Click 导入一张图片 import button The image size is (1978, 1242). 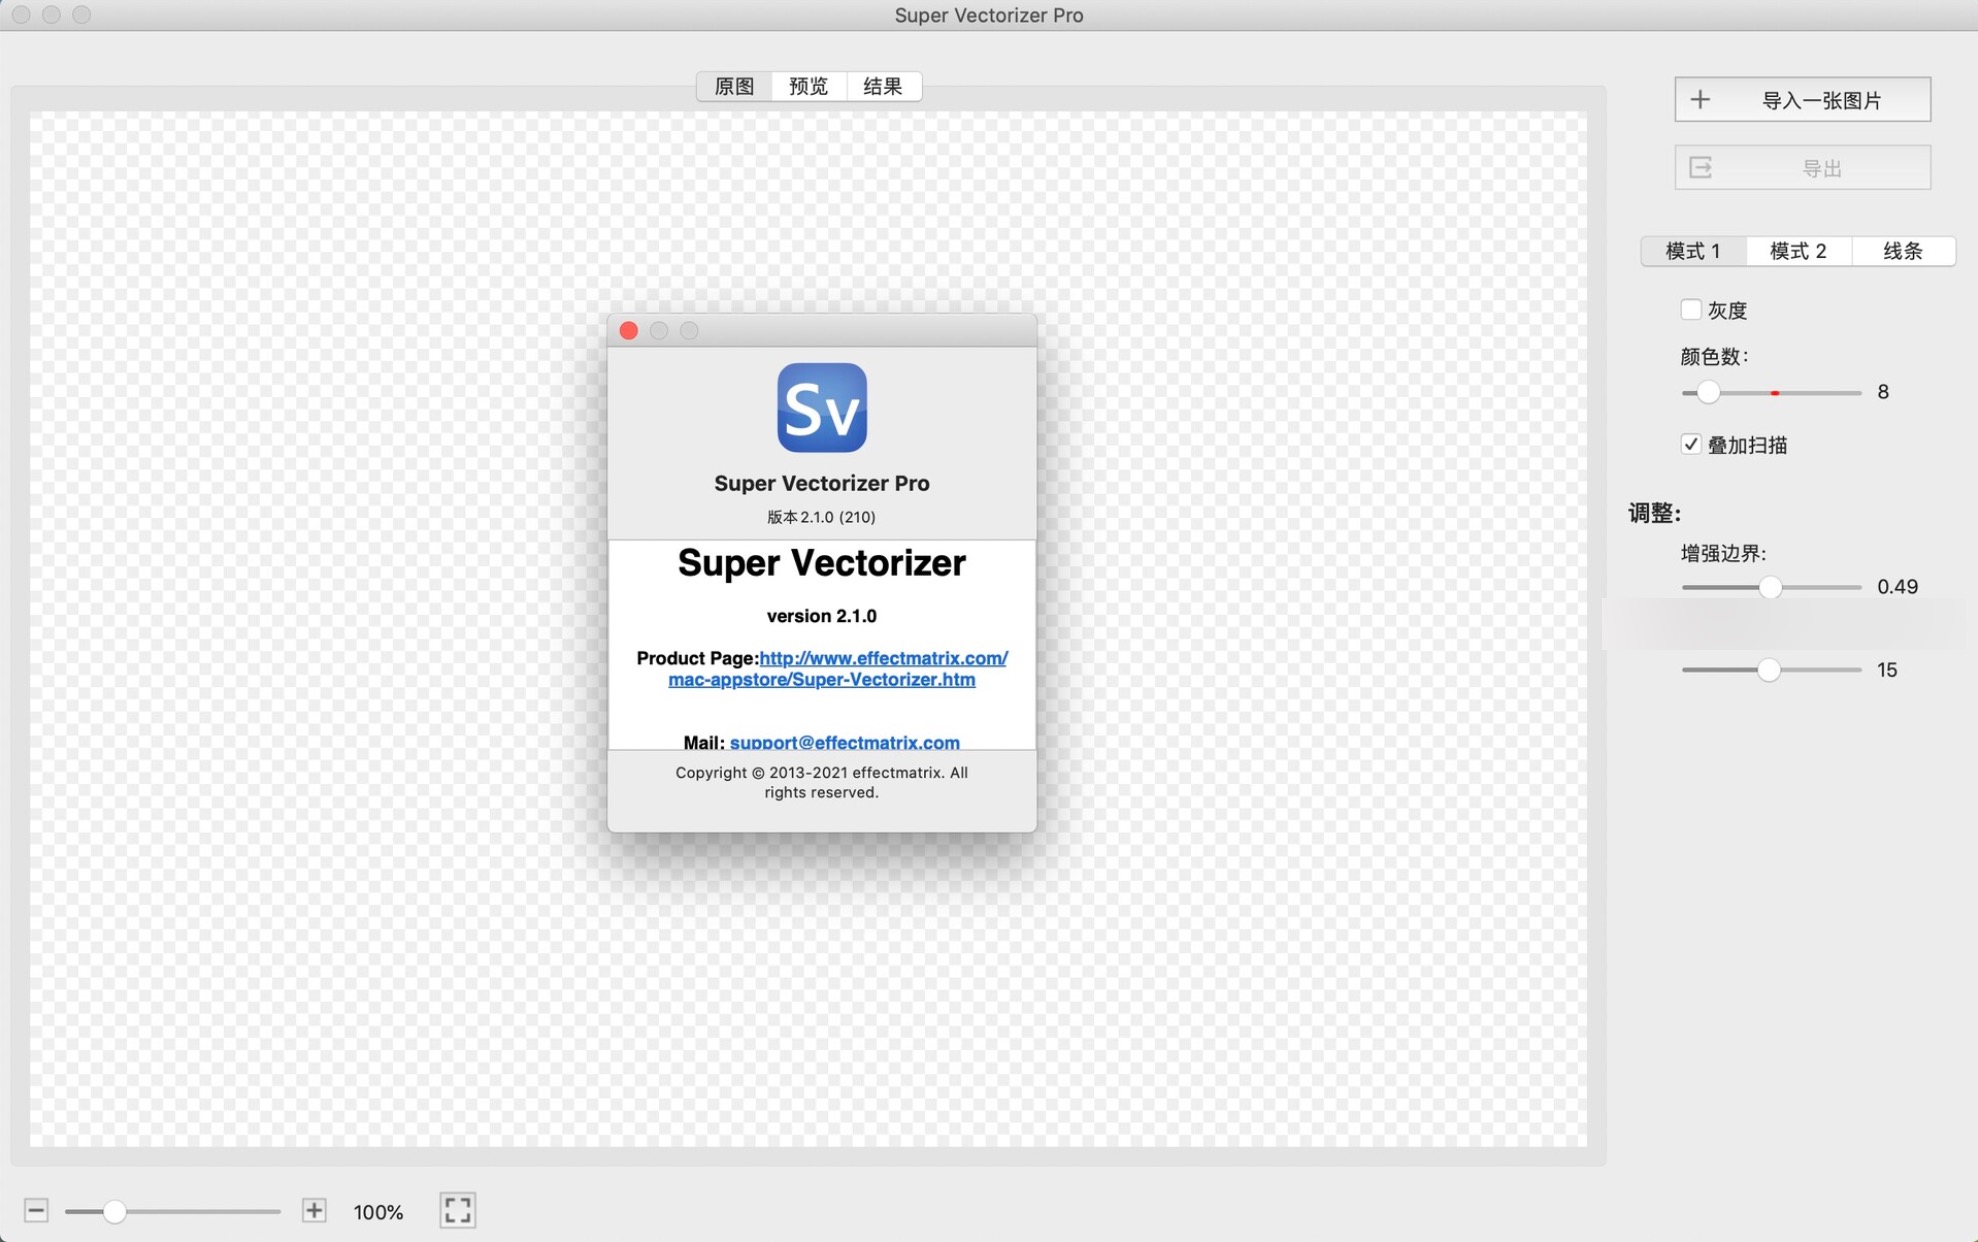[1802, 100]
